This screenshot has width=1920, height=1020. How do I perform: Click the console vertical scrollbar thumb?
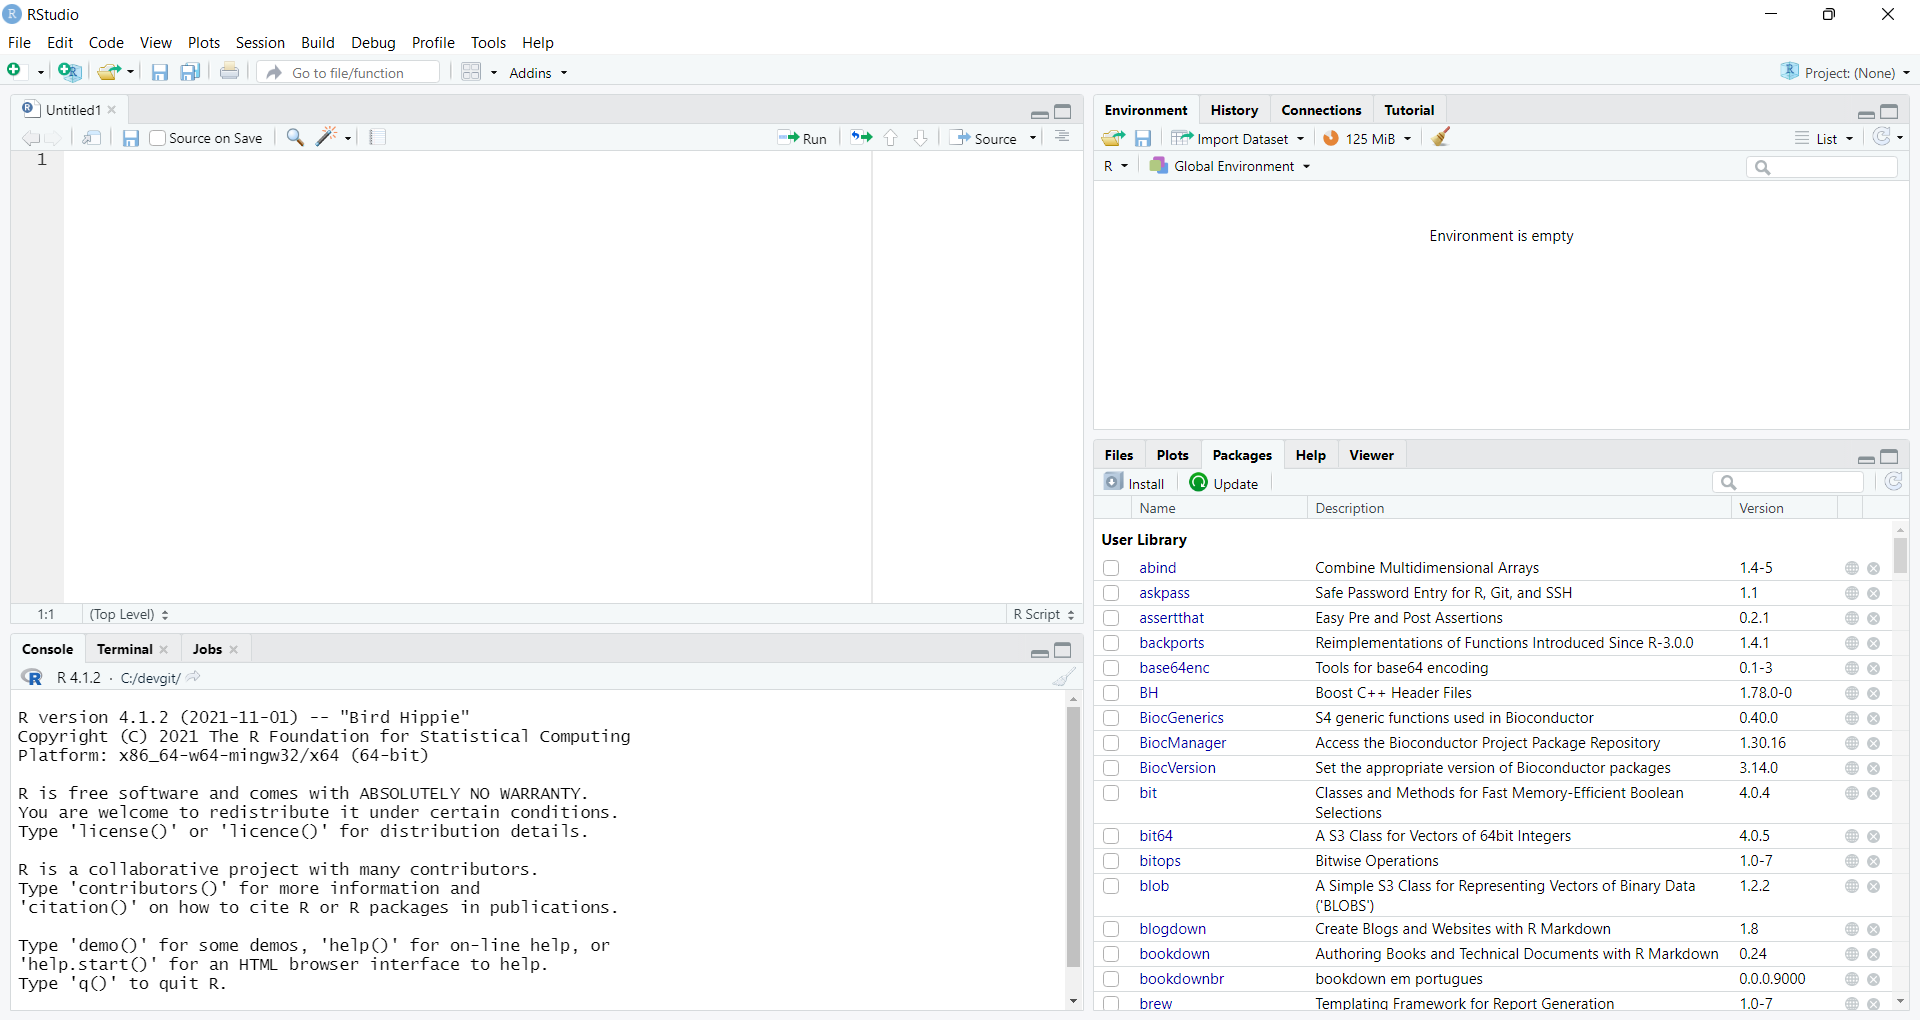click(1073, 837)
